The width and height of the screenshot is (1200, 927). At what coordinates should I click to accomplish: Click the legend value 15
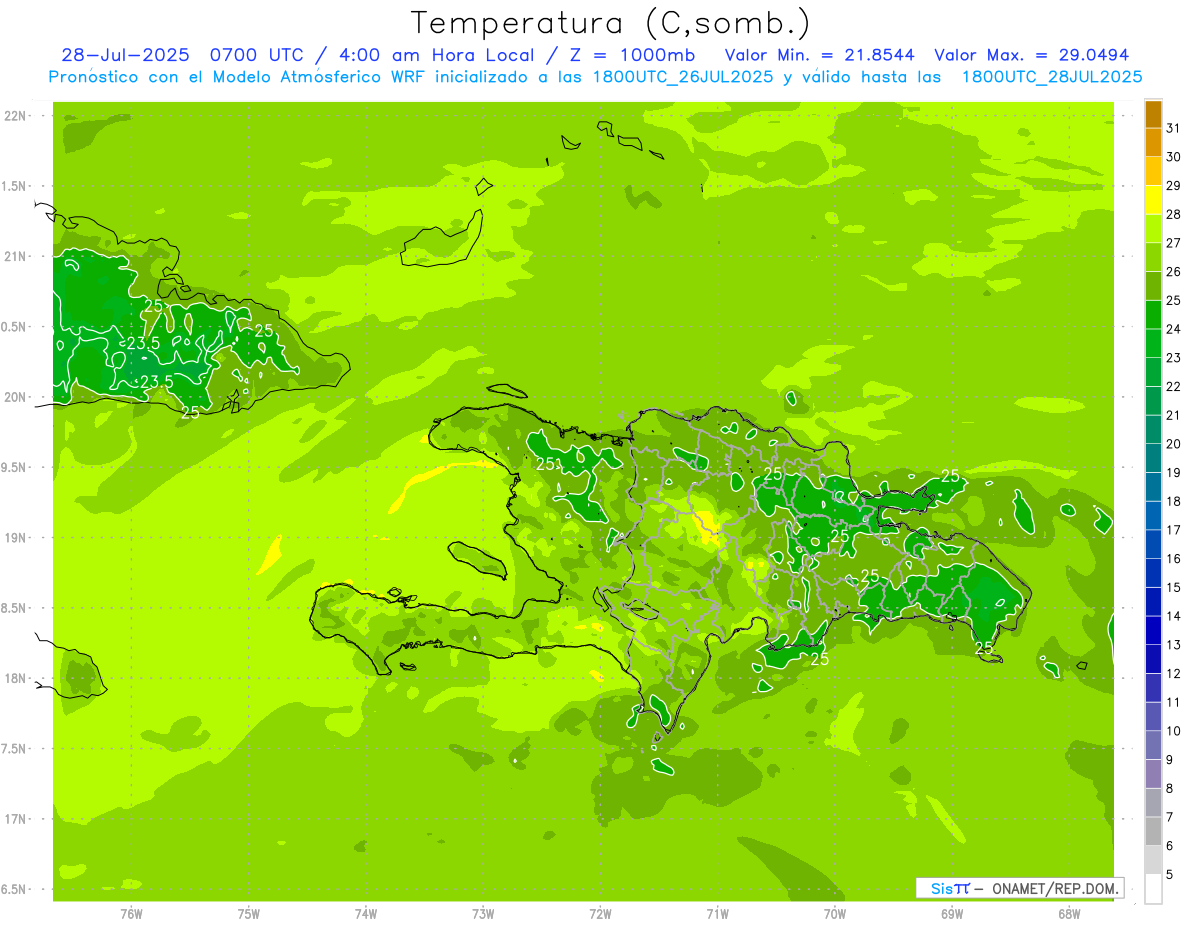click(1174, 588)
